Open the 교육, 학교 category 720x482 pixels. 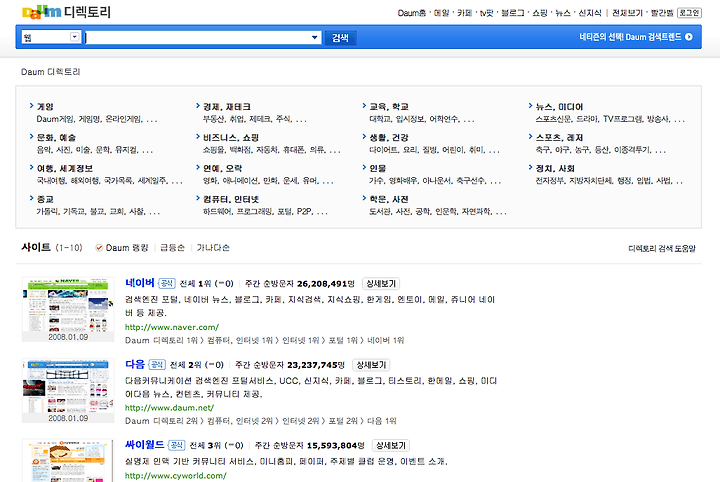[389, 106]
